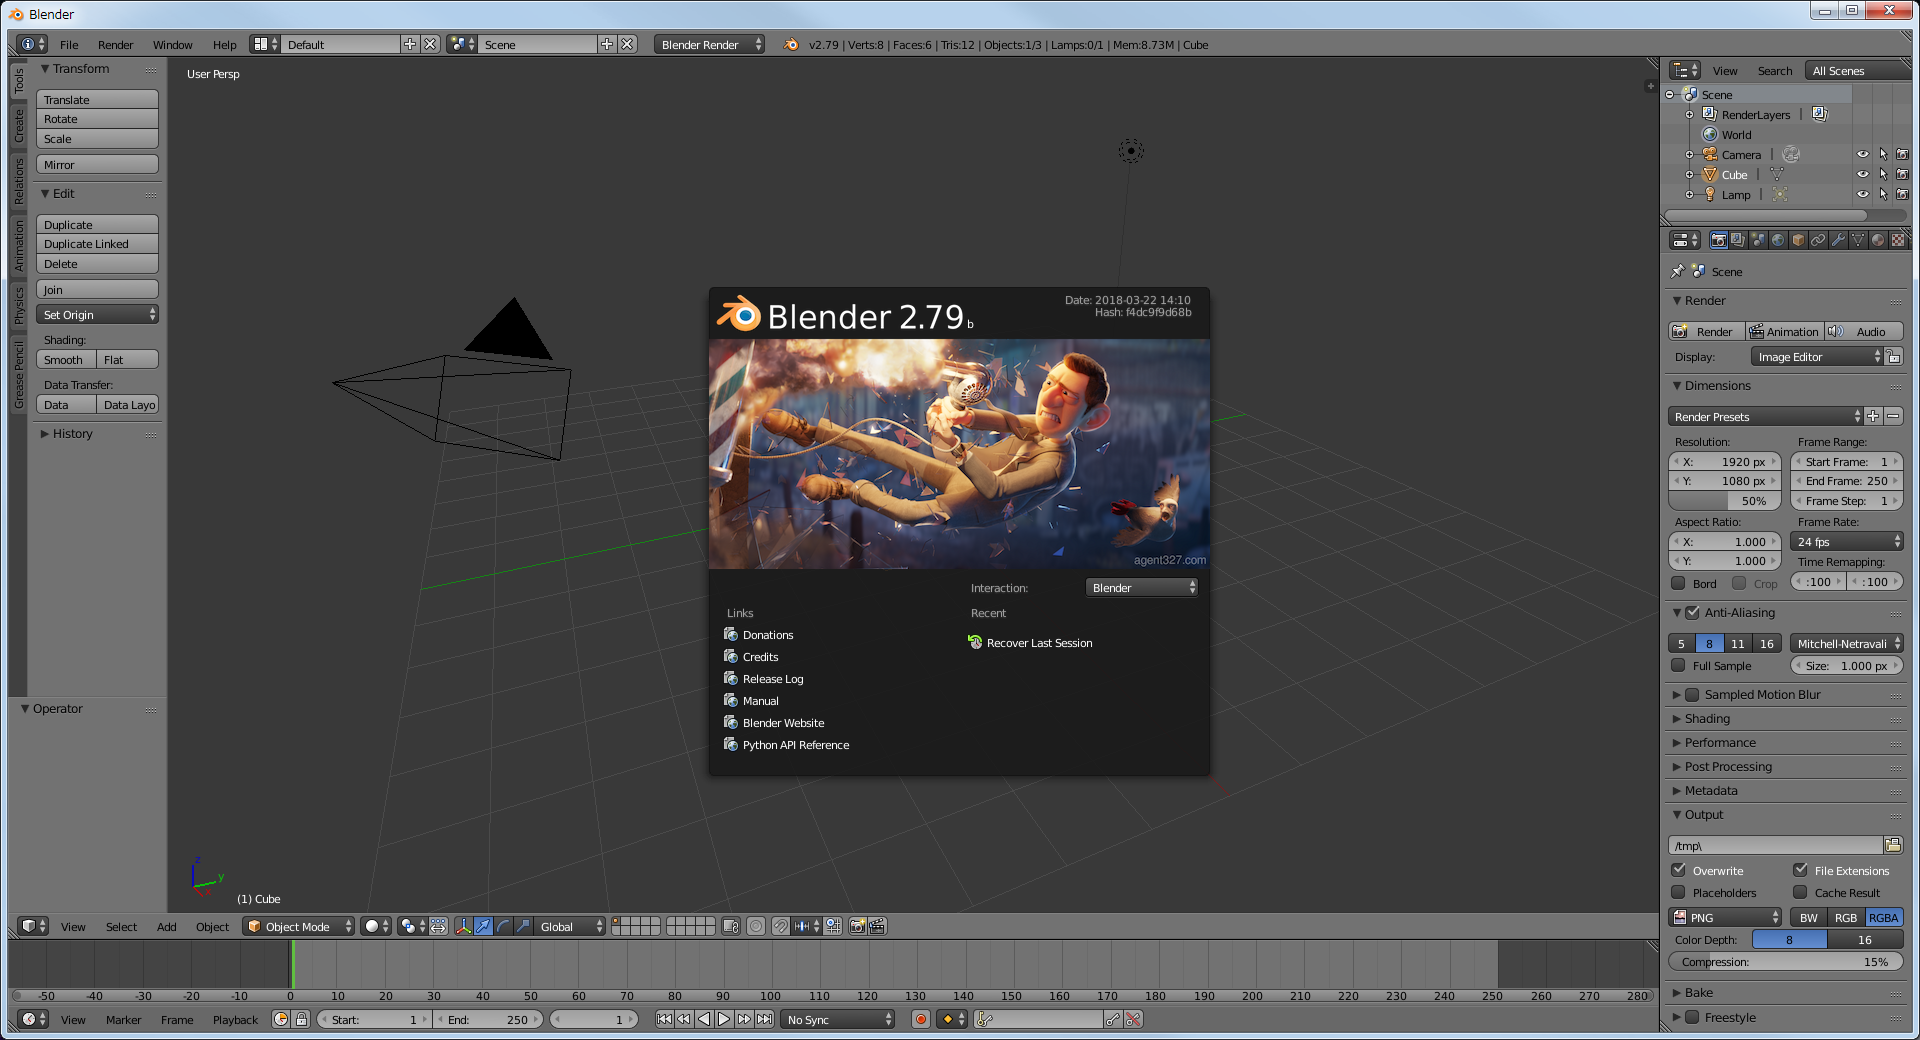Open the Release Log link
The width and height of the screenshot is (1920, 1040).
pos(773,679)
